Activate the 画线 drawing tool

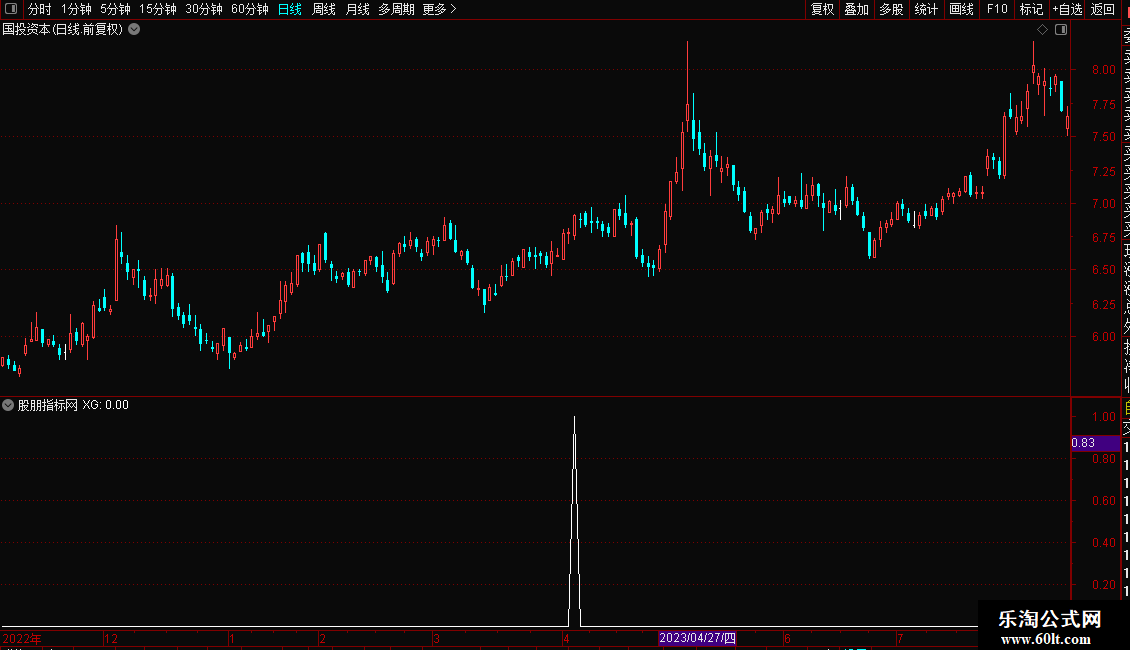pyautogui.click(x=961, y=9)
